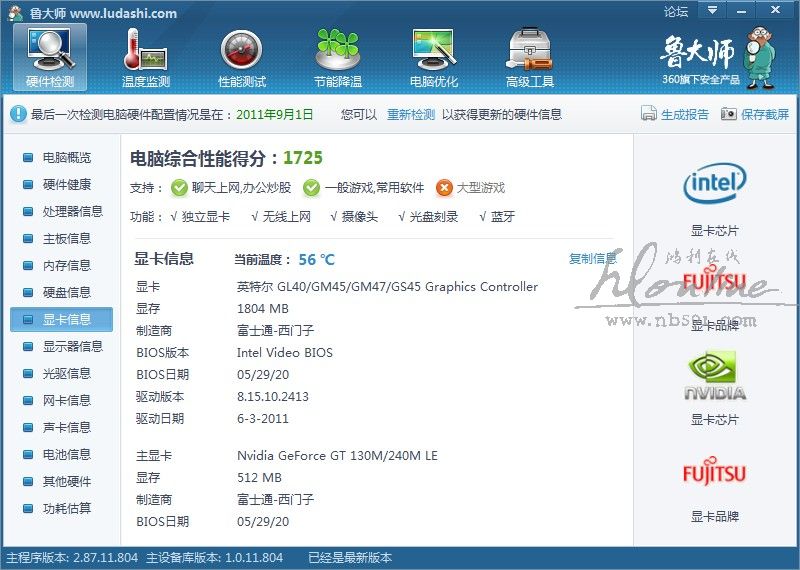The width and height of the screenshot is (800, 570).
Task: Click the 生成报告 report icon
Action: click(648, 113)
